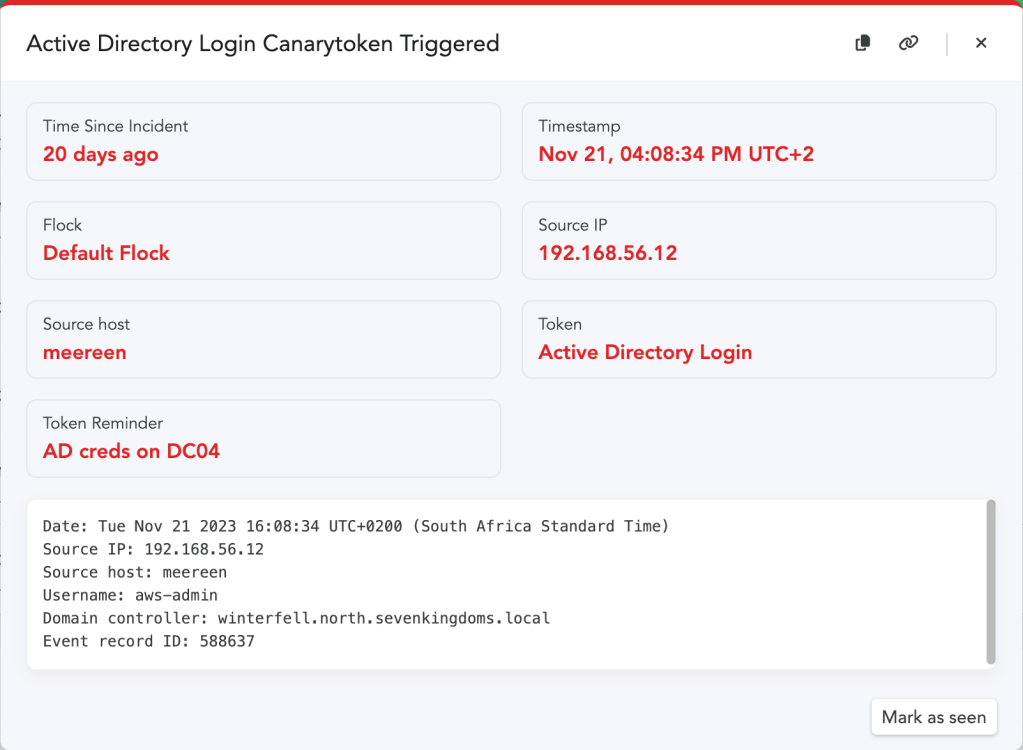The height and width of the screenshot is (750, 1023).
Task: Select the Username aws-admin log line
Action: coord(130,596)
